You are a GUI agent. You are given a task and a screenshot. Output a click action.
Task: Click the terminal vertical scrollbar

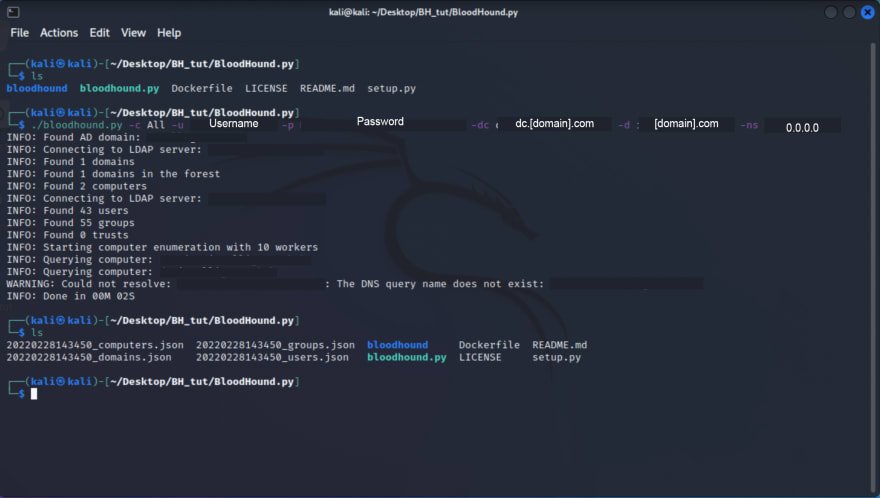pyautogui.click(x=873, y=269)
